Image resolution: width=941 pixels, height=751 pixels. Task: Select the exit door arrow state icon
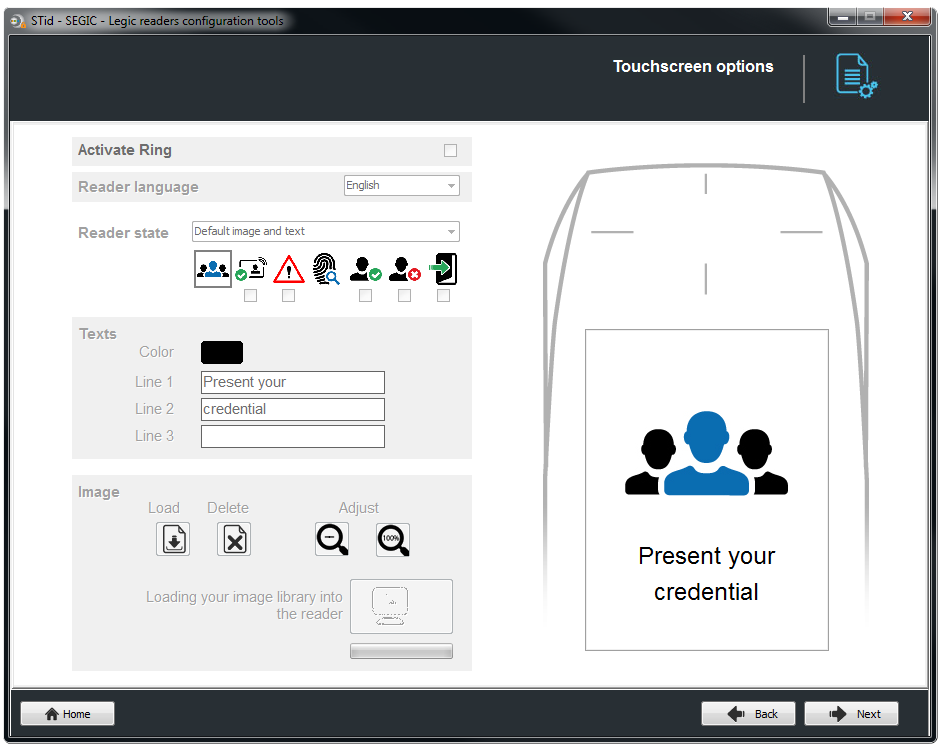click(x=443, y=268)
